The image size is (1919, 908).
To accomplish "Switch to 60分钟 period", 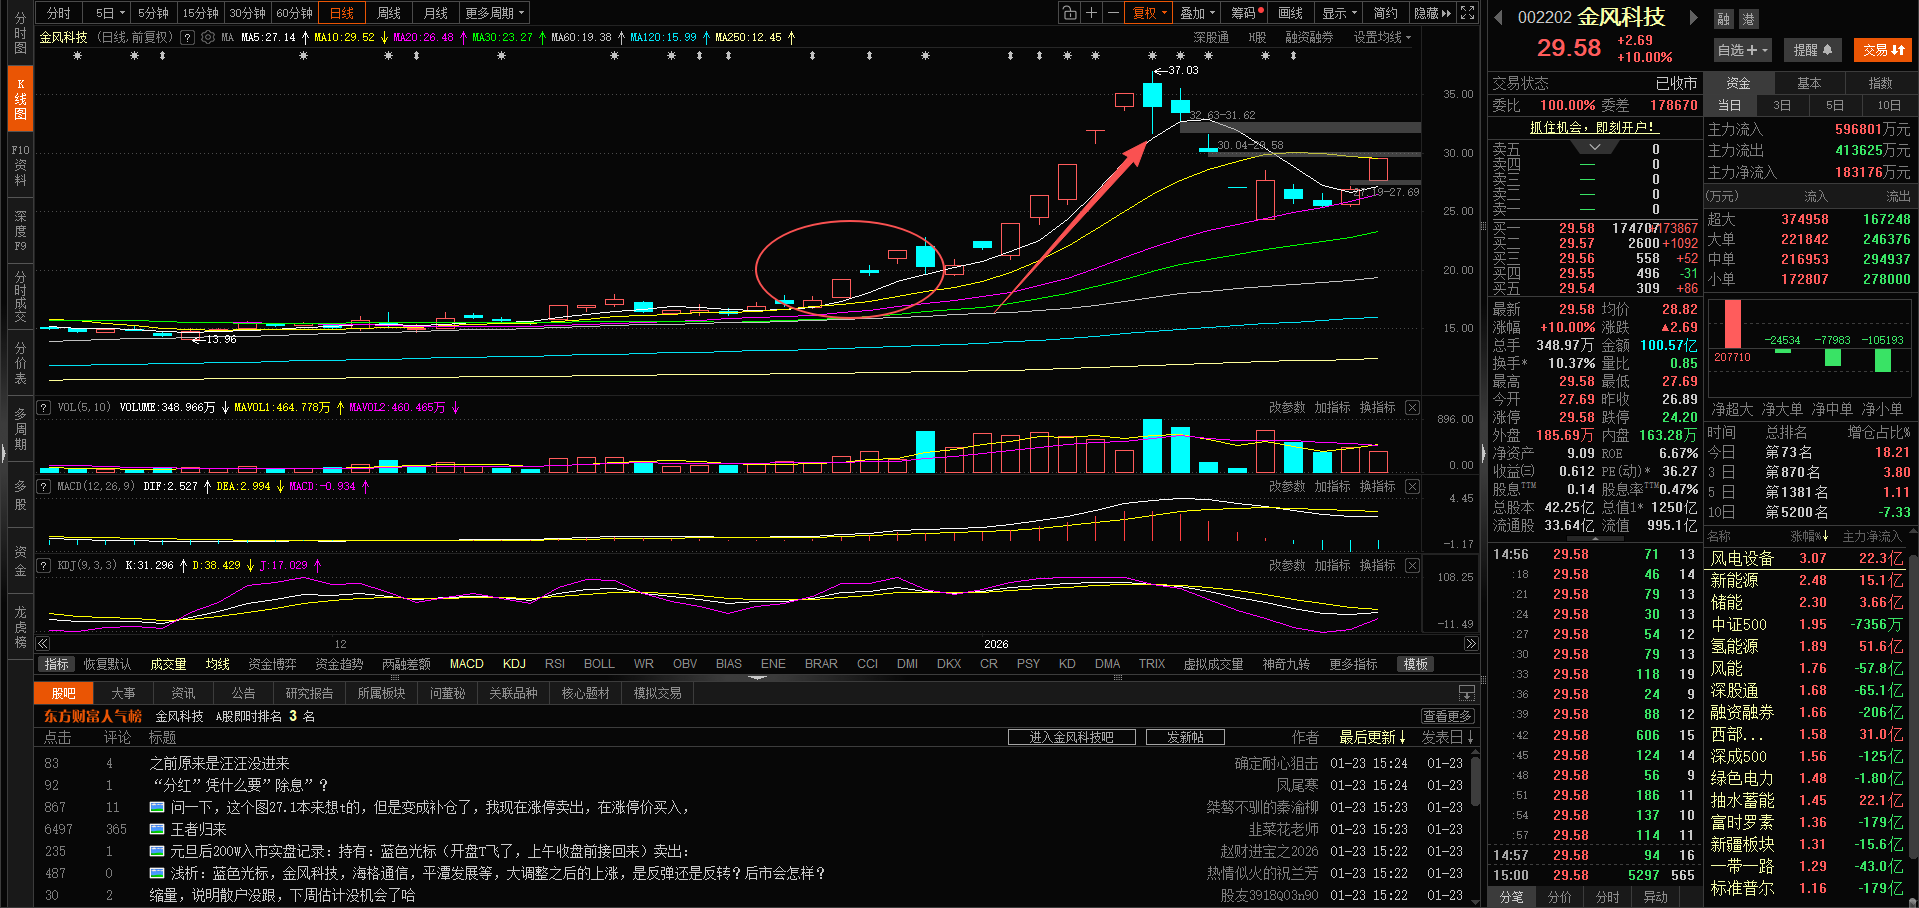I will point(295,13).
